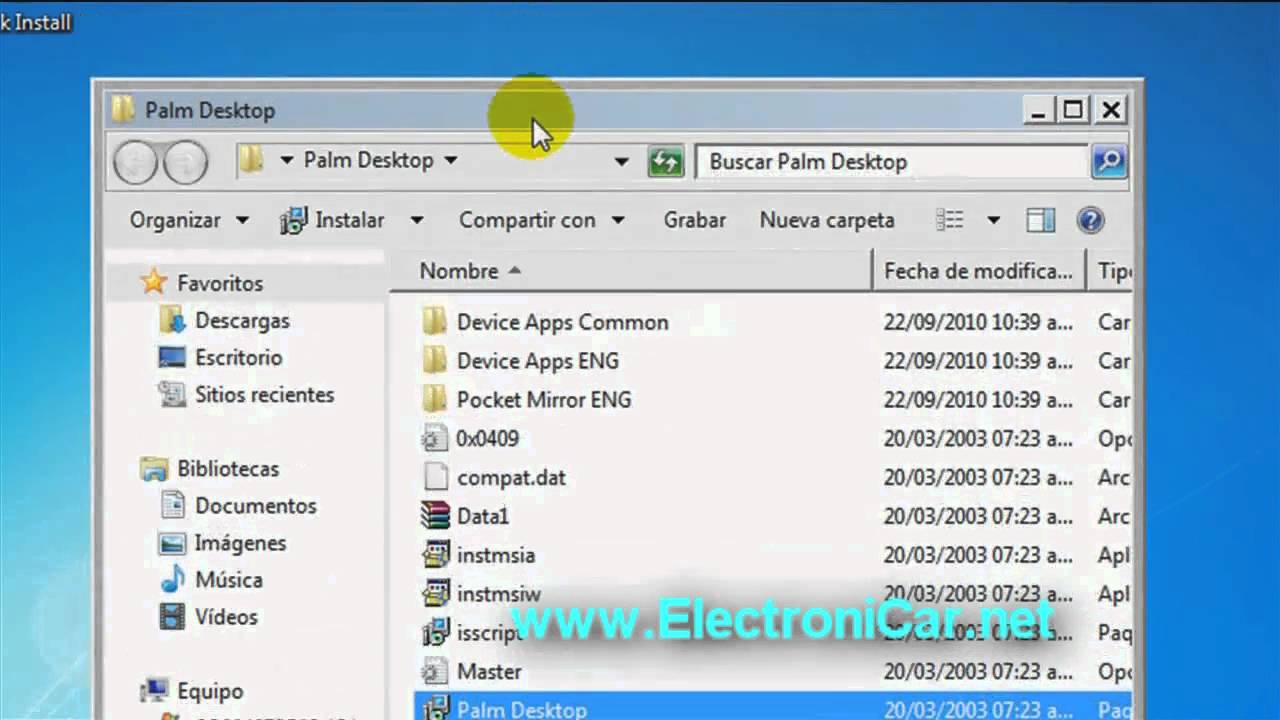Click the instmsia installer icon
Image resolution: width=1280 pixels, height=720 pixels.
point(435,554)
